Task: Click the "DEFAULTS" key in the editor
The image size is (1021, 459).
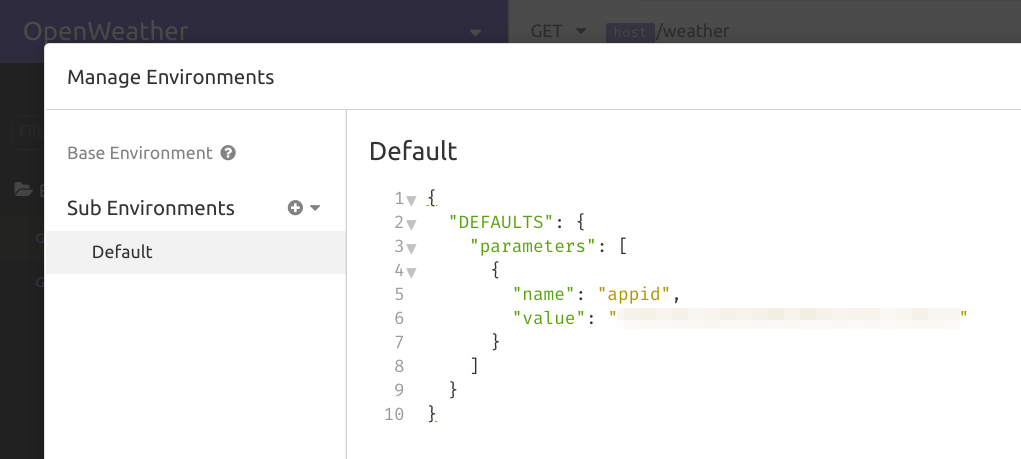Action: pyautogui.click(x=501, y=223)
